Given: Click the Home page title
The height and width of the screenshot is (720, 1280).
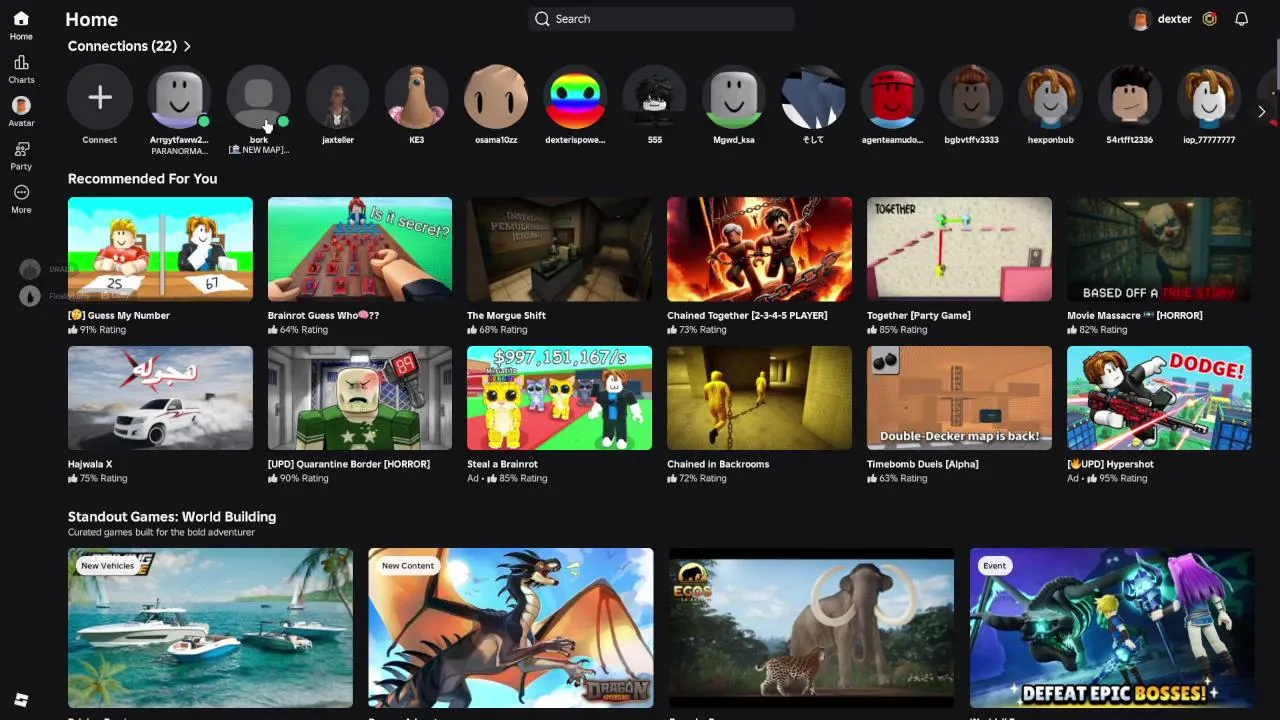Looking at the screenshot, I should coord(91,19).
